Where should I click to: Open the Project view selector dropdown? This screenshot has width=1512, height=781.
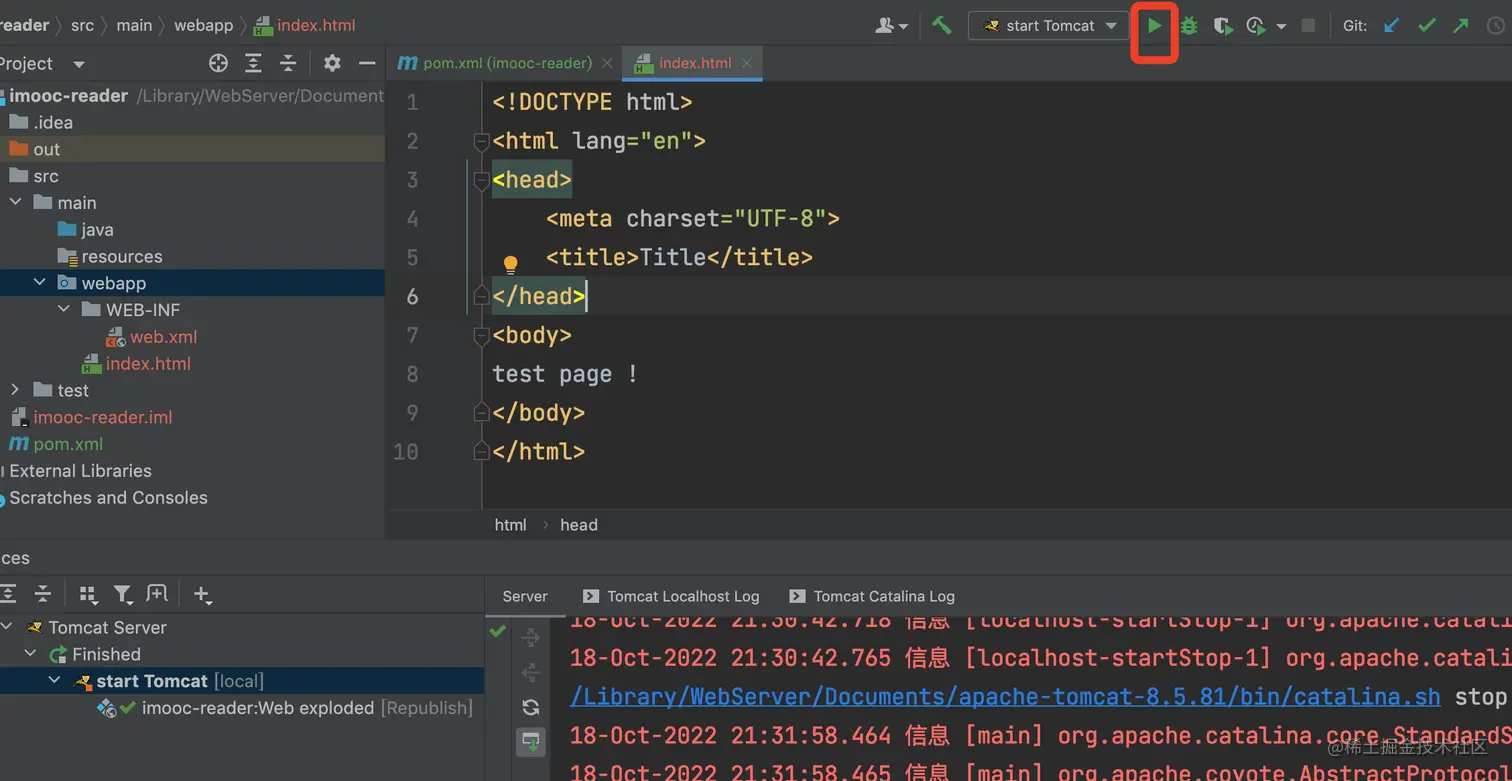[78, 64]
